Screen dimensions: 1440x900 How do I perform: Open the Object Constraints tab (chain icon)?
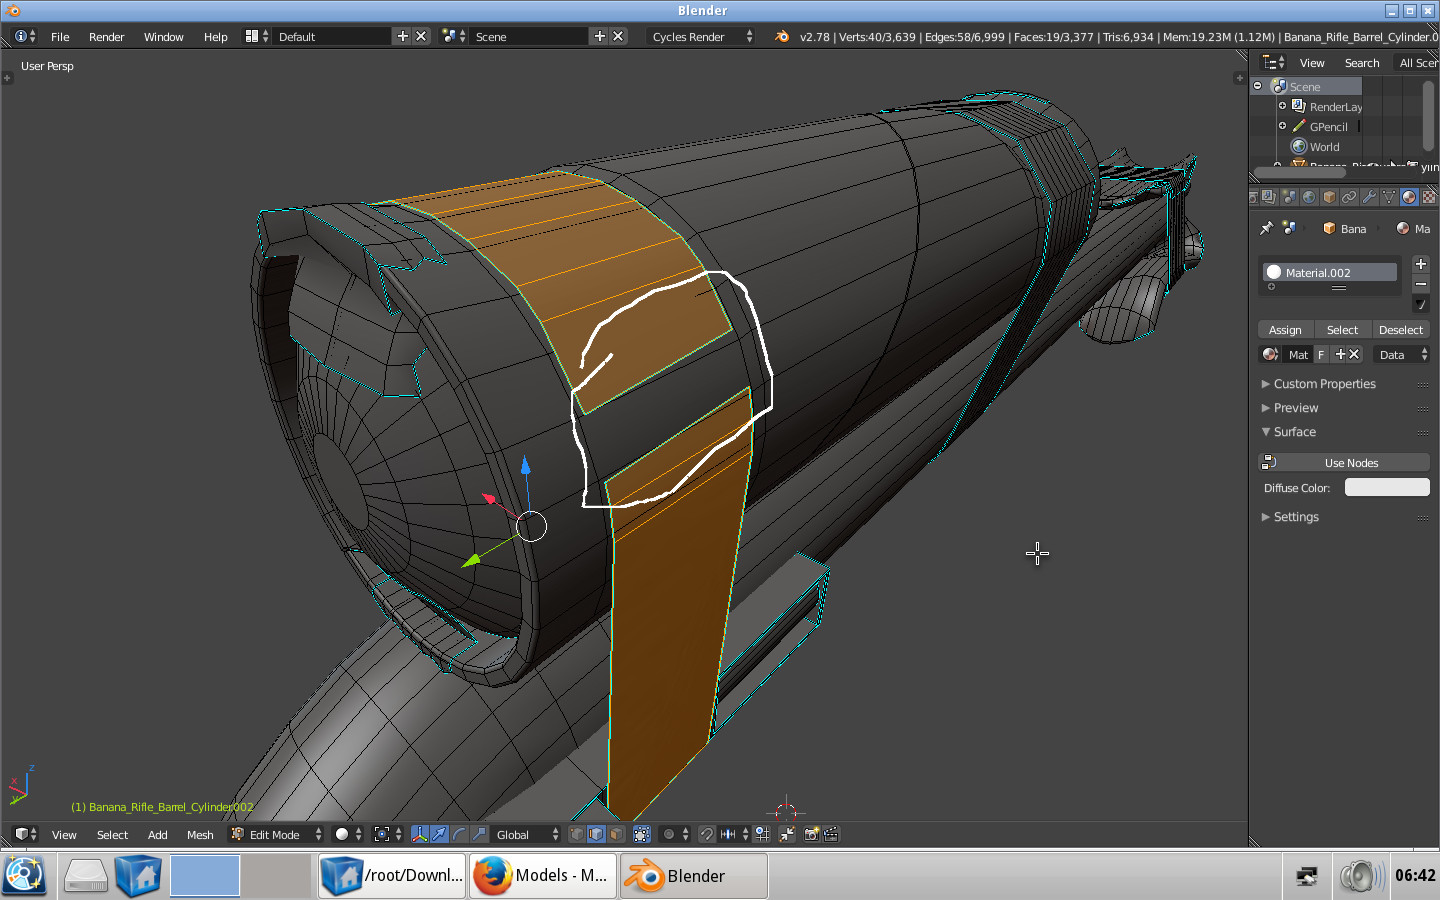pos(1349,197)
